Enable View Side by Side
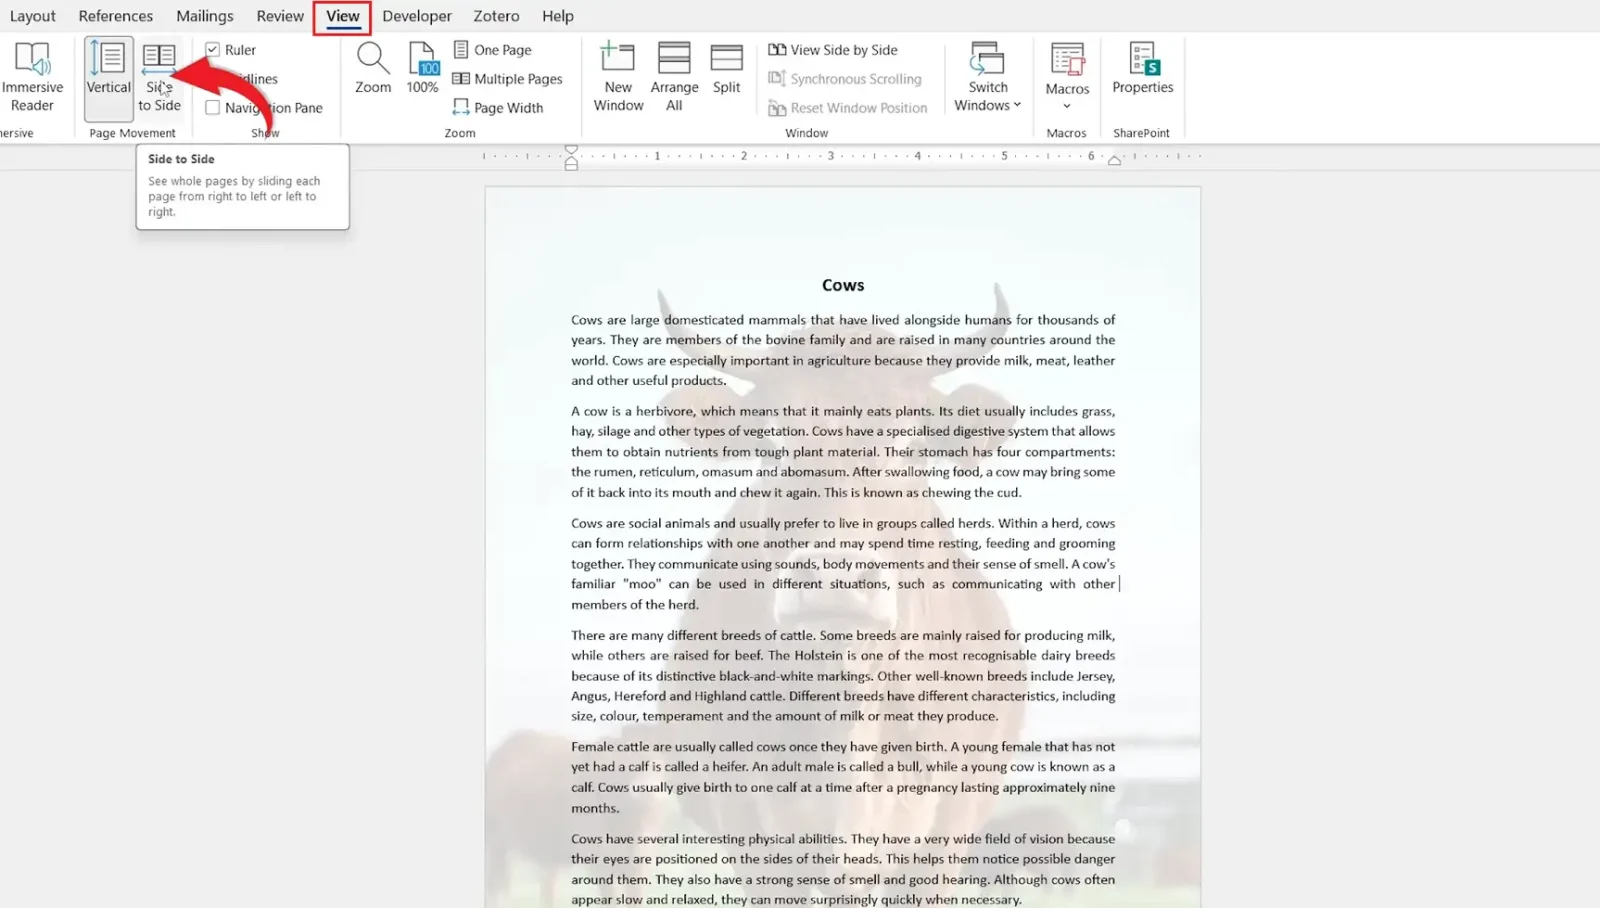Screen dimensions: 1600x908 click(833, 49)
